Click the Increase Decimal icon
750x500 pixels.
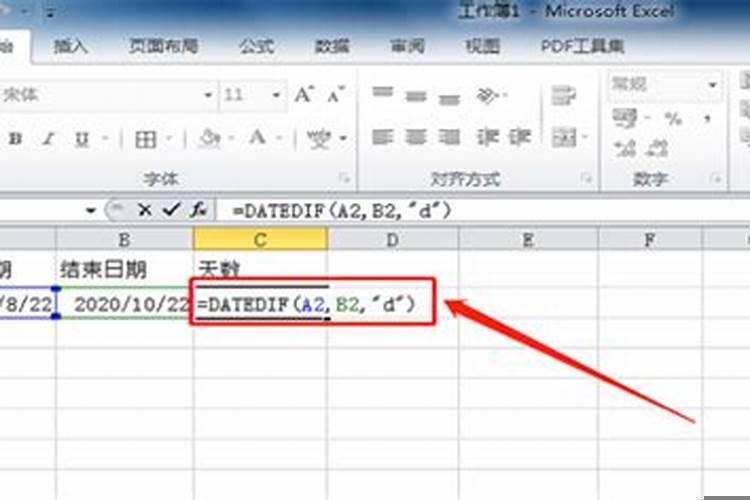click(x=625, y=149)
